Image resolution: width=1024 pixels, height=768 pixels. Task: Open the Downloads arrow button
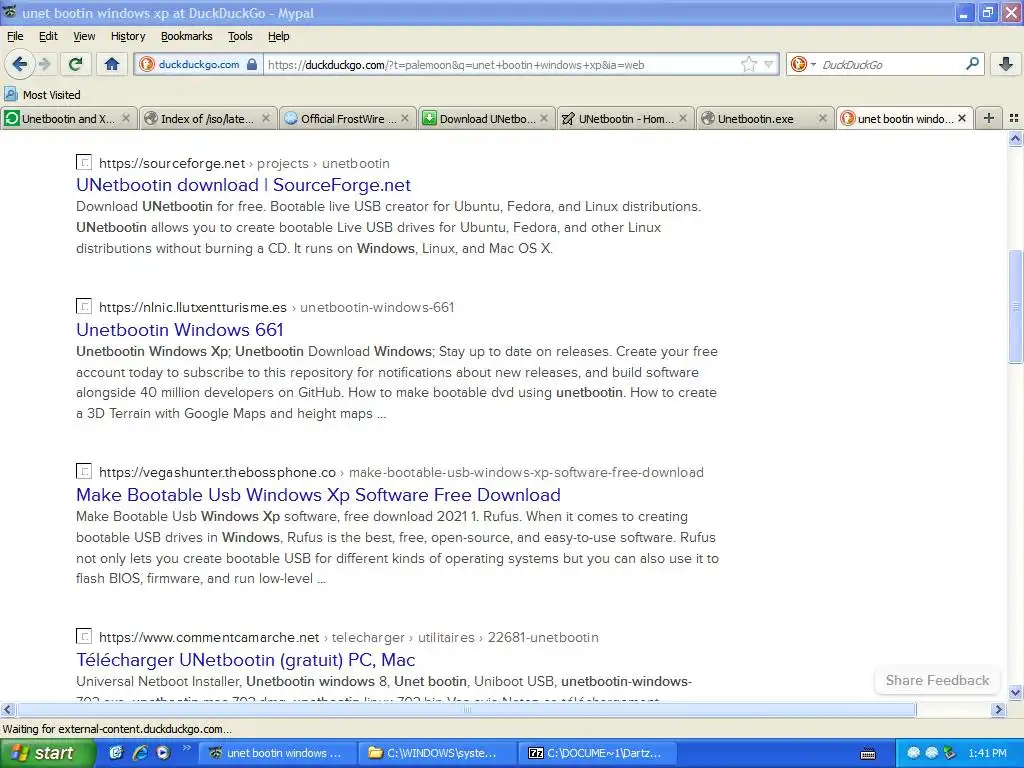point(1006,64)
